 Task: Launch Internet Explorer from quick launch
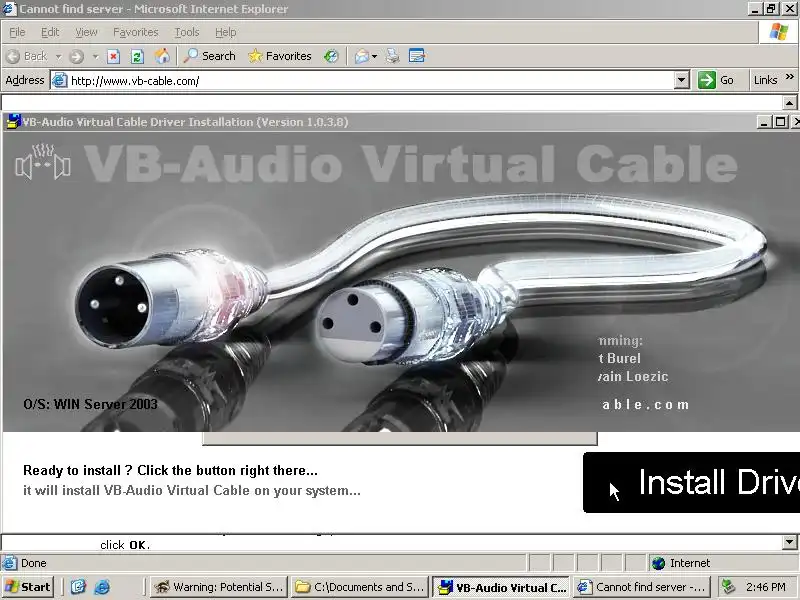pyautogui.click(x=102, y=587)
